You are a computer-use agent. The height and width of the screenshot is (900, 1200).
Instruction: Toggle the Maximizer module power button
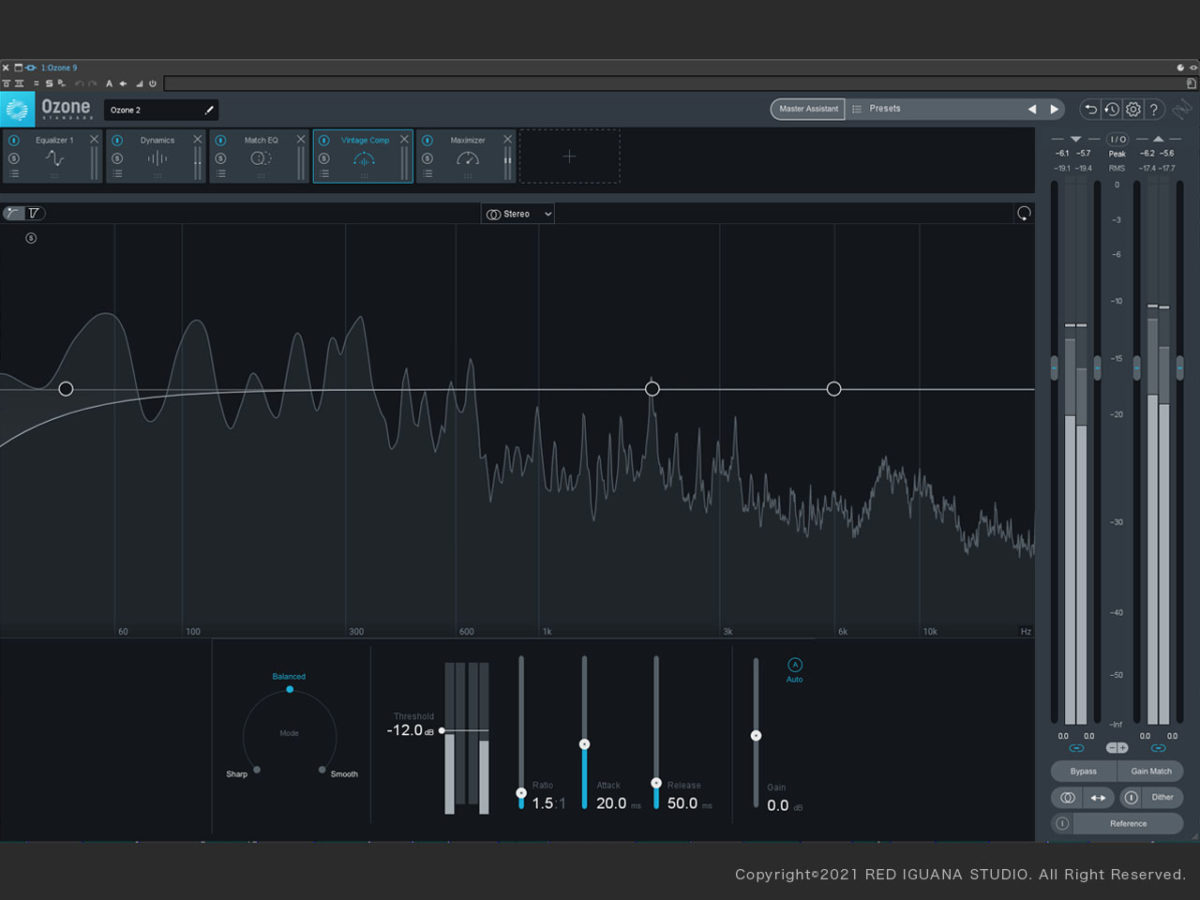[427, 140]
